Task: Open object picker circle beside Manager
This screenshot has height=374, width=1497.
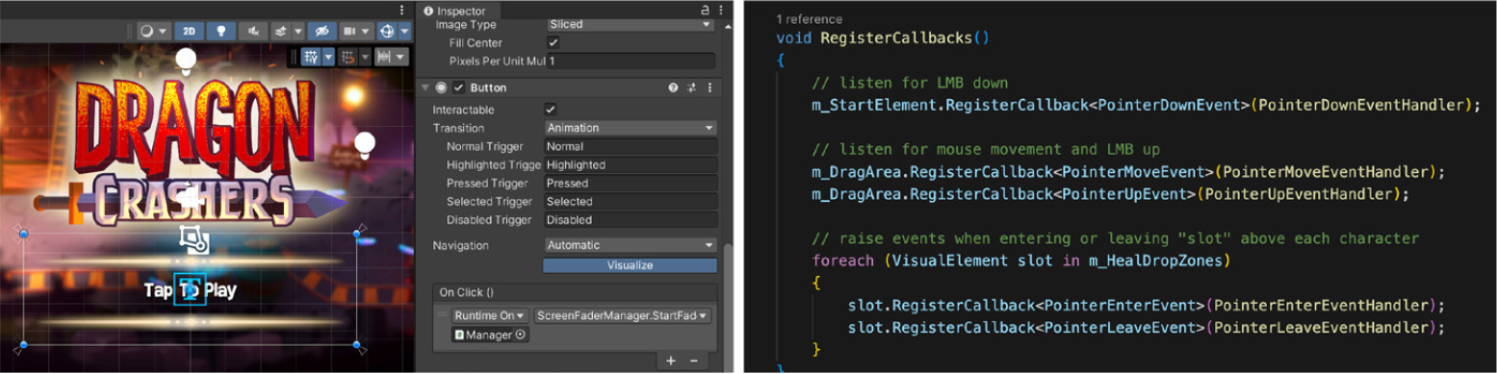Action: click(521, 335)
